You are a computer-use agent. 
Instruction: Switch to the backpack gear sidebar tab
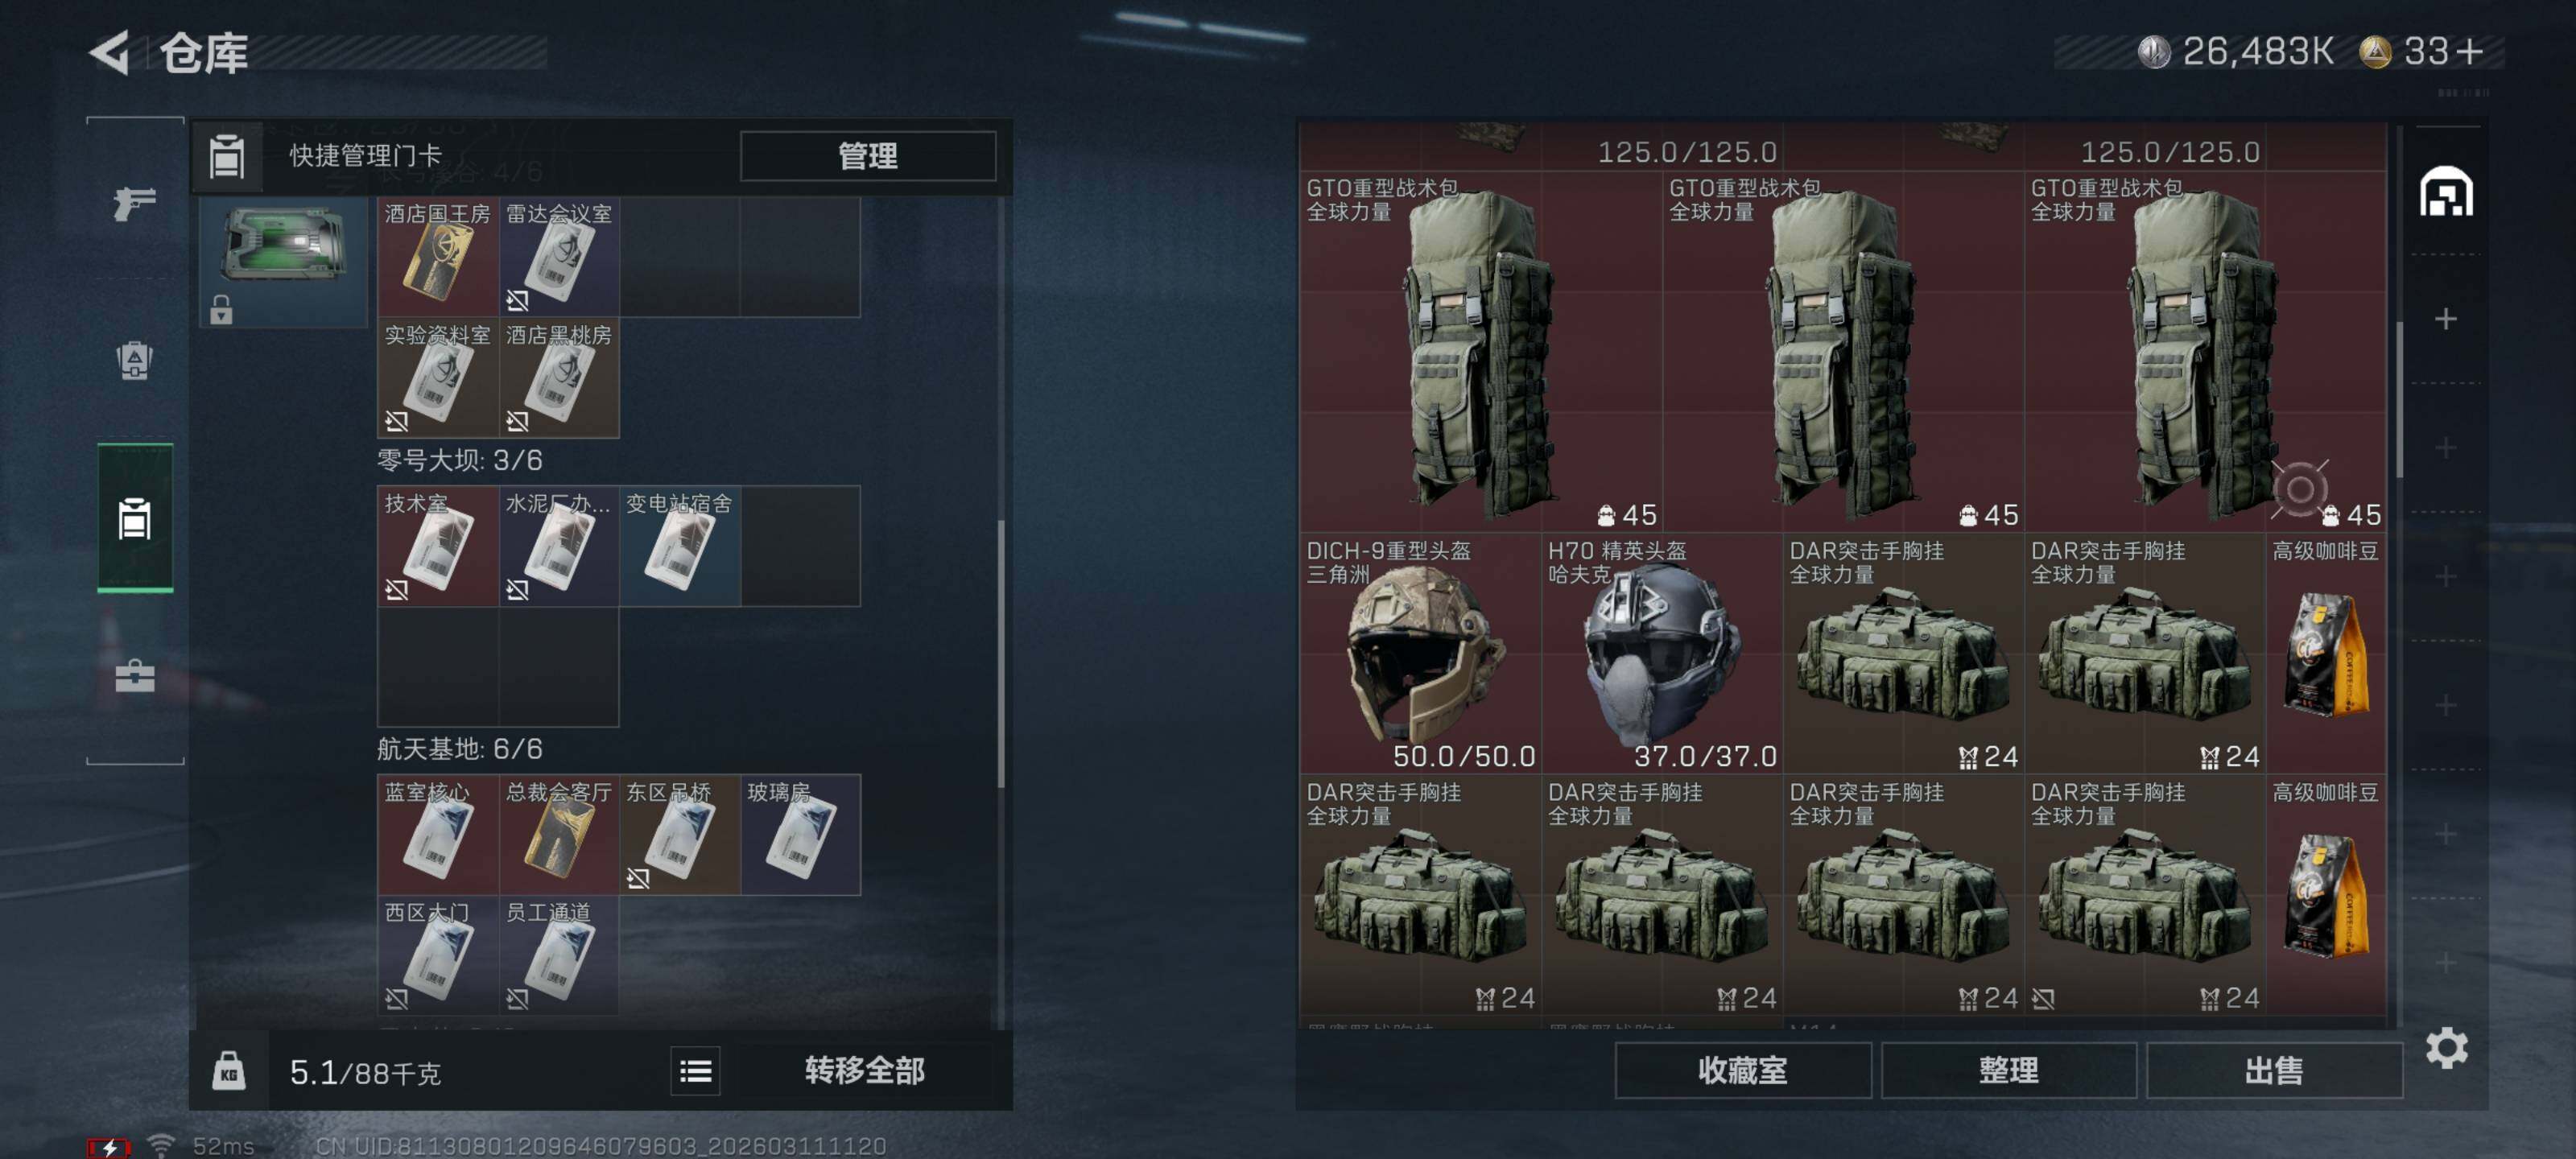[134, 360]
